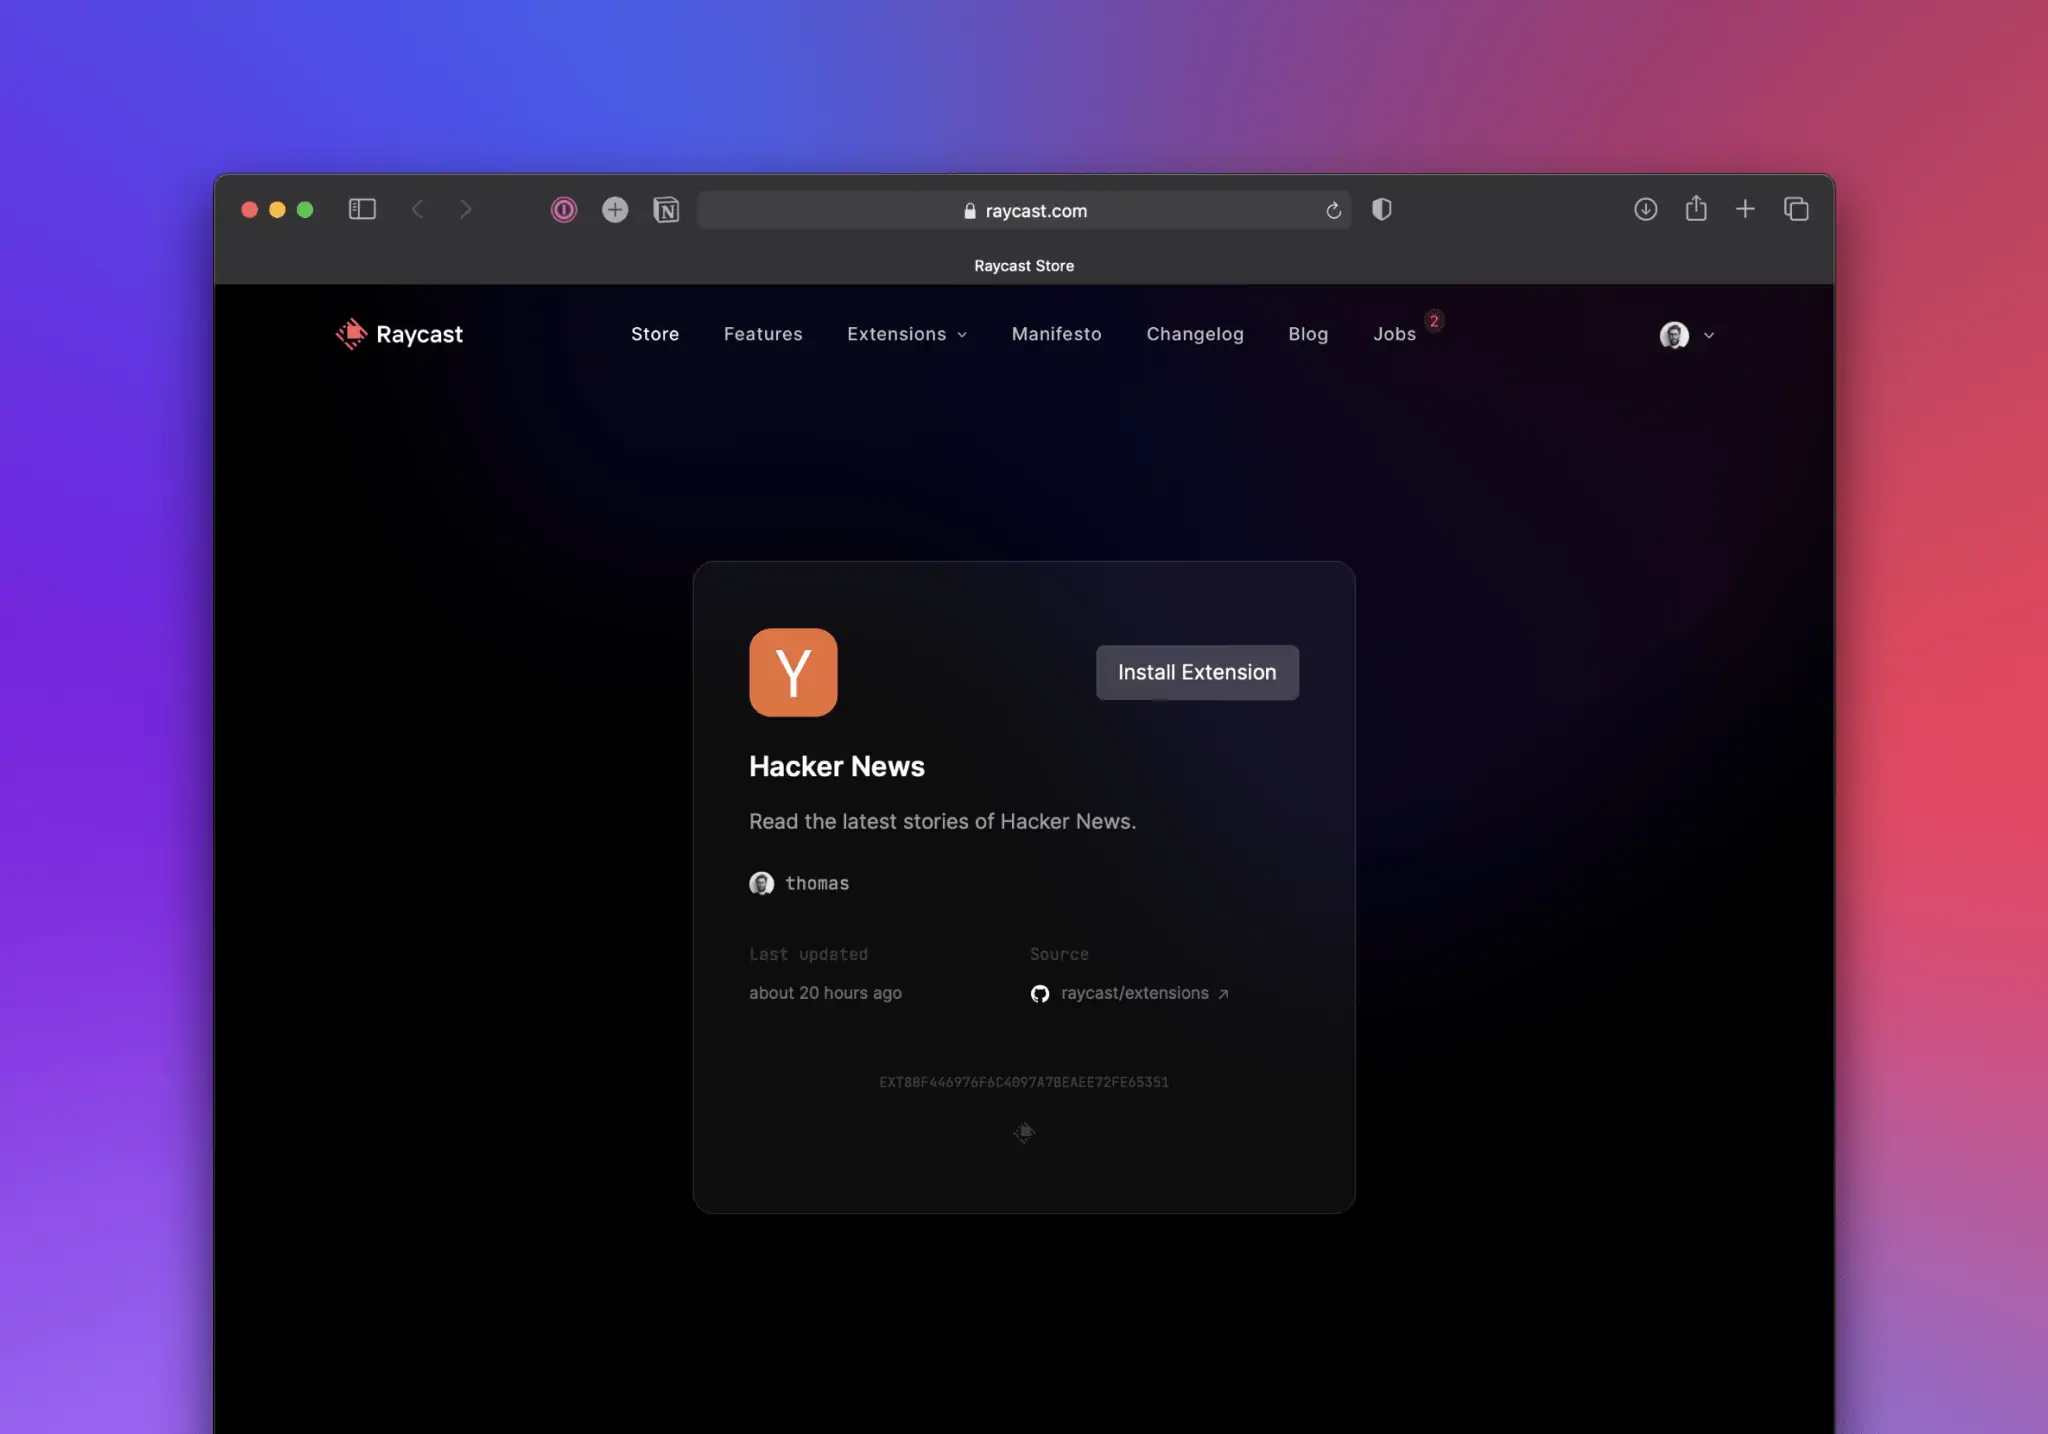The image size is (2048, 1434).
Task: Open the Changelog nav item
Action: [x=1195, y=334]
